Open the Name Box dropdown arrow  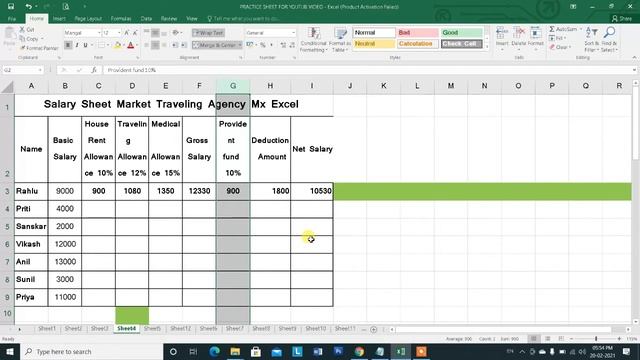[x=40, y=70]
